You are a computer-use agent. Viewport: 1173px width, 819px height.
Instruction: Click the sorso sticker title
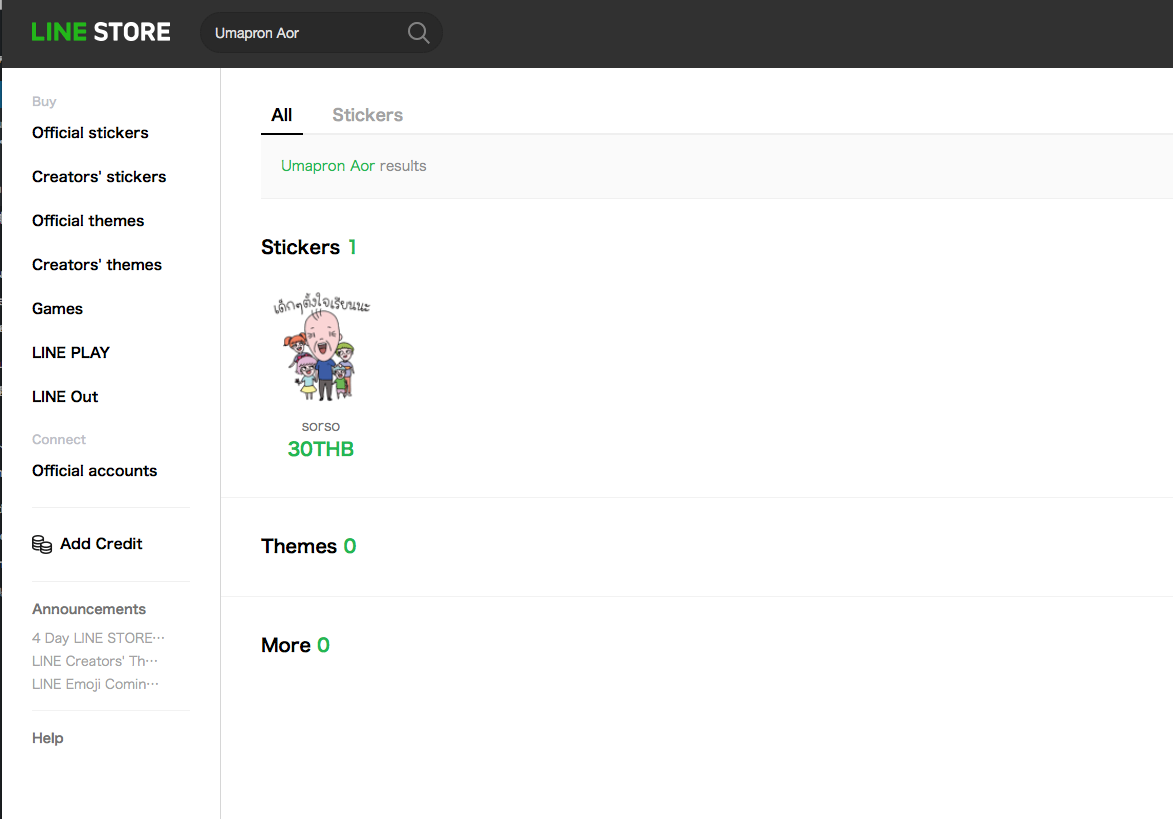click(320, 426)
